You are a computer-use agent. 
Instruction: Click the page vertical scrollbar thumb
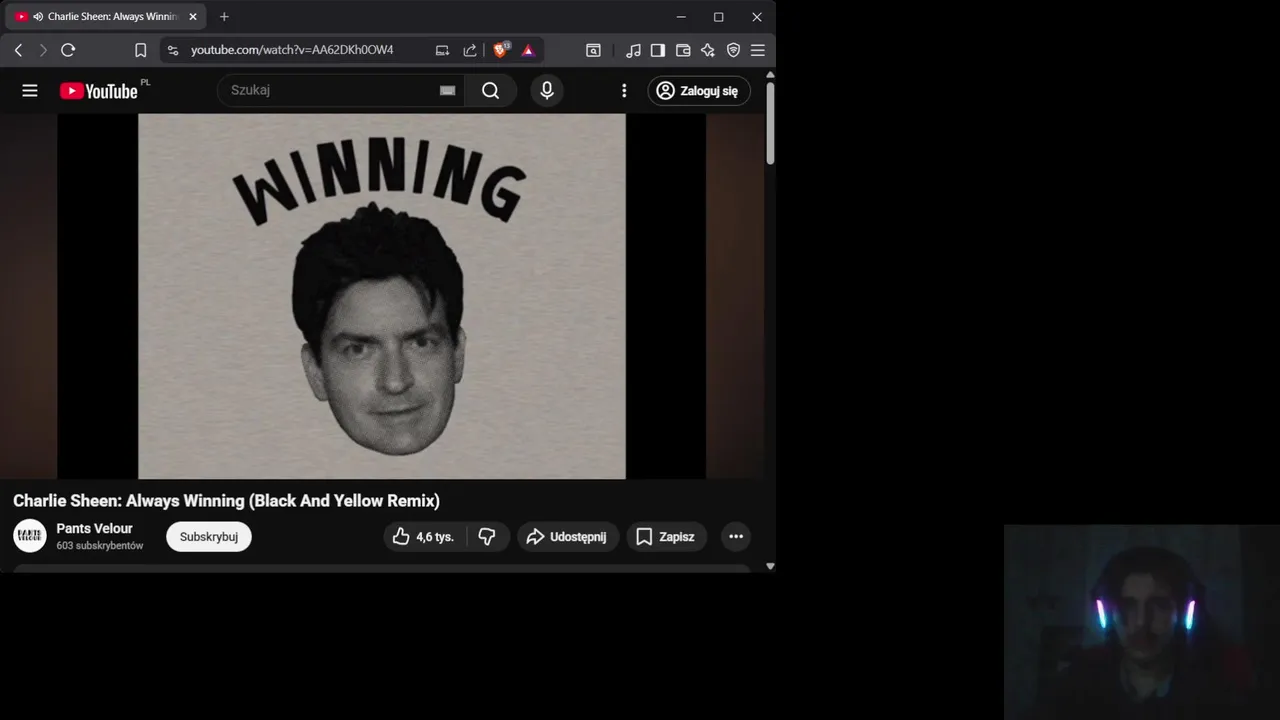click(770, 123)
